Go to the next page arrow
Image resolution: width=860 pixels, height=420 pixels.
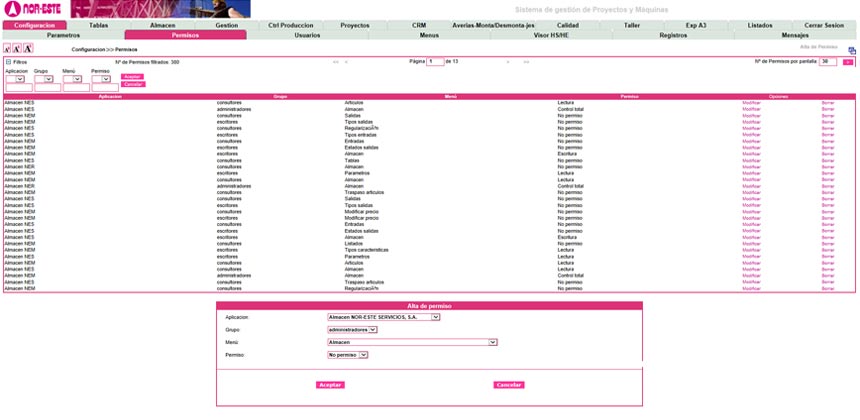point(508,62)
